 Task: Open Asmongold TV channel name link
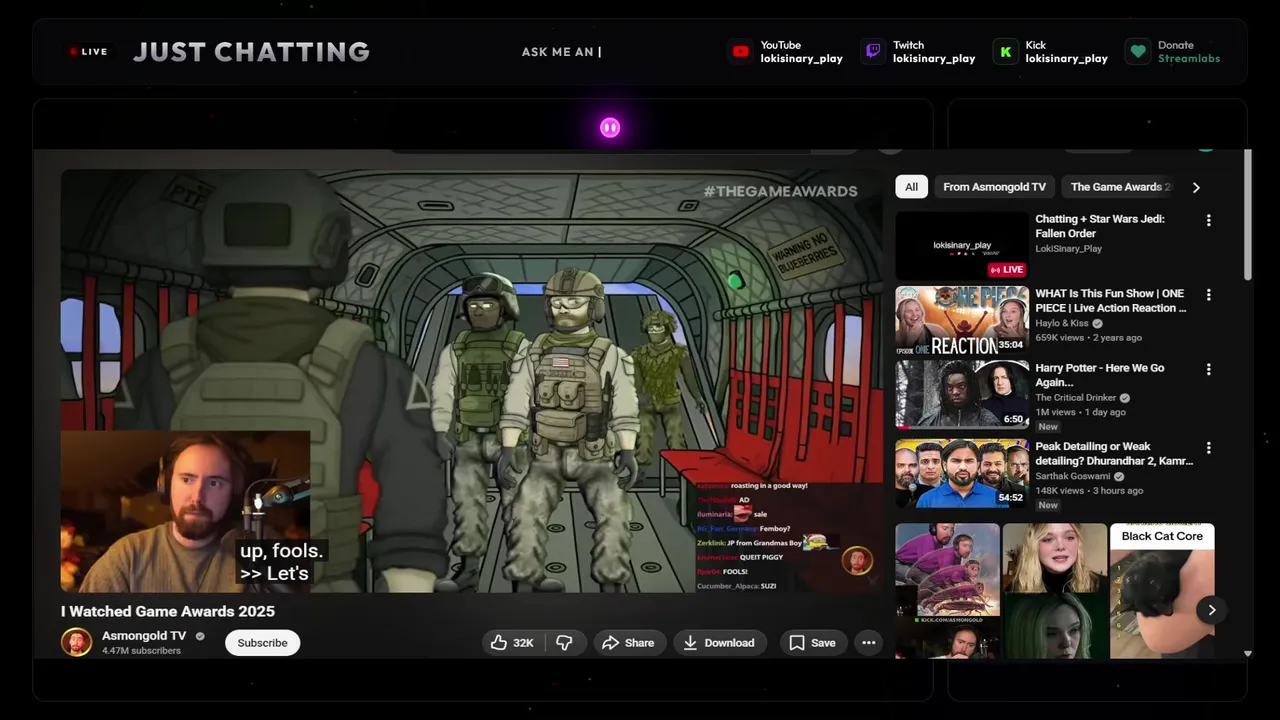pos(144,636)
